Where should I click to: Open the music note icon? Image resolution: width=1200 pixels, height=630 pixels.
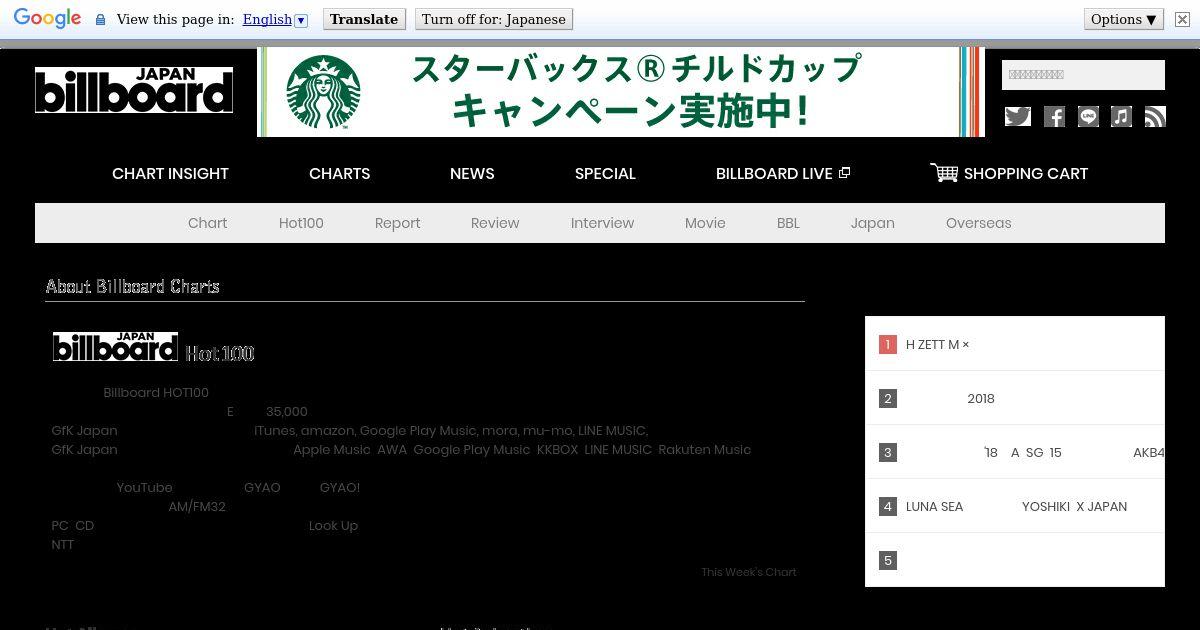coord(1121,117)
